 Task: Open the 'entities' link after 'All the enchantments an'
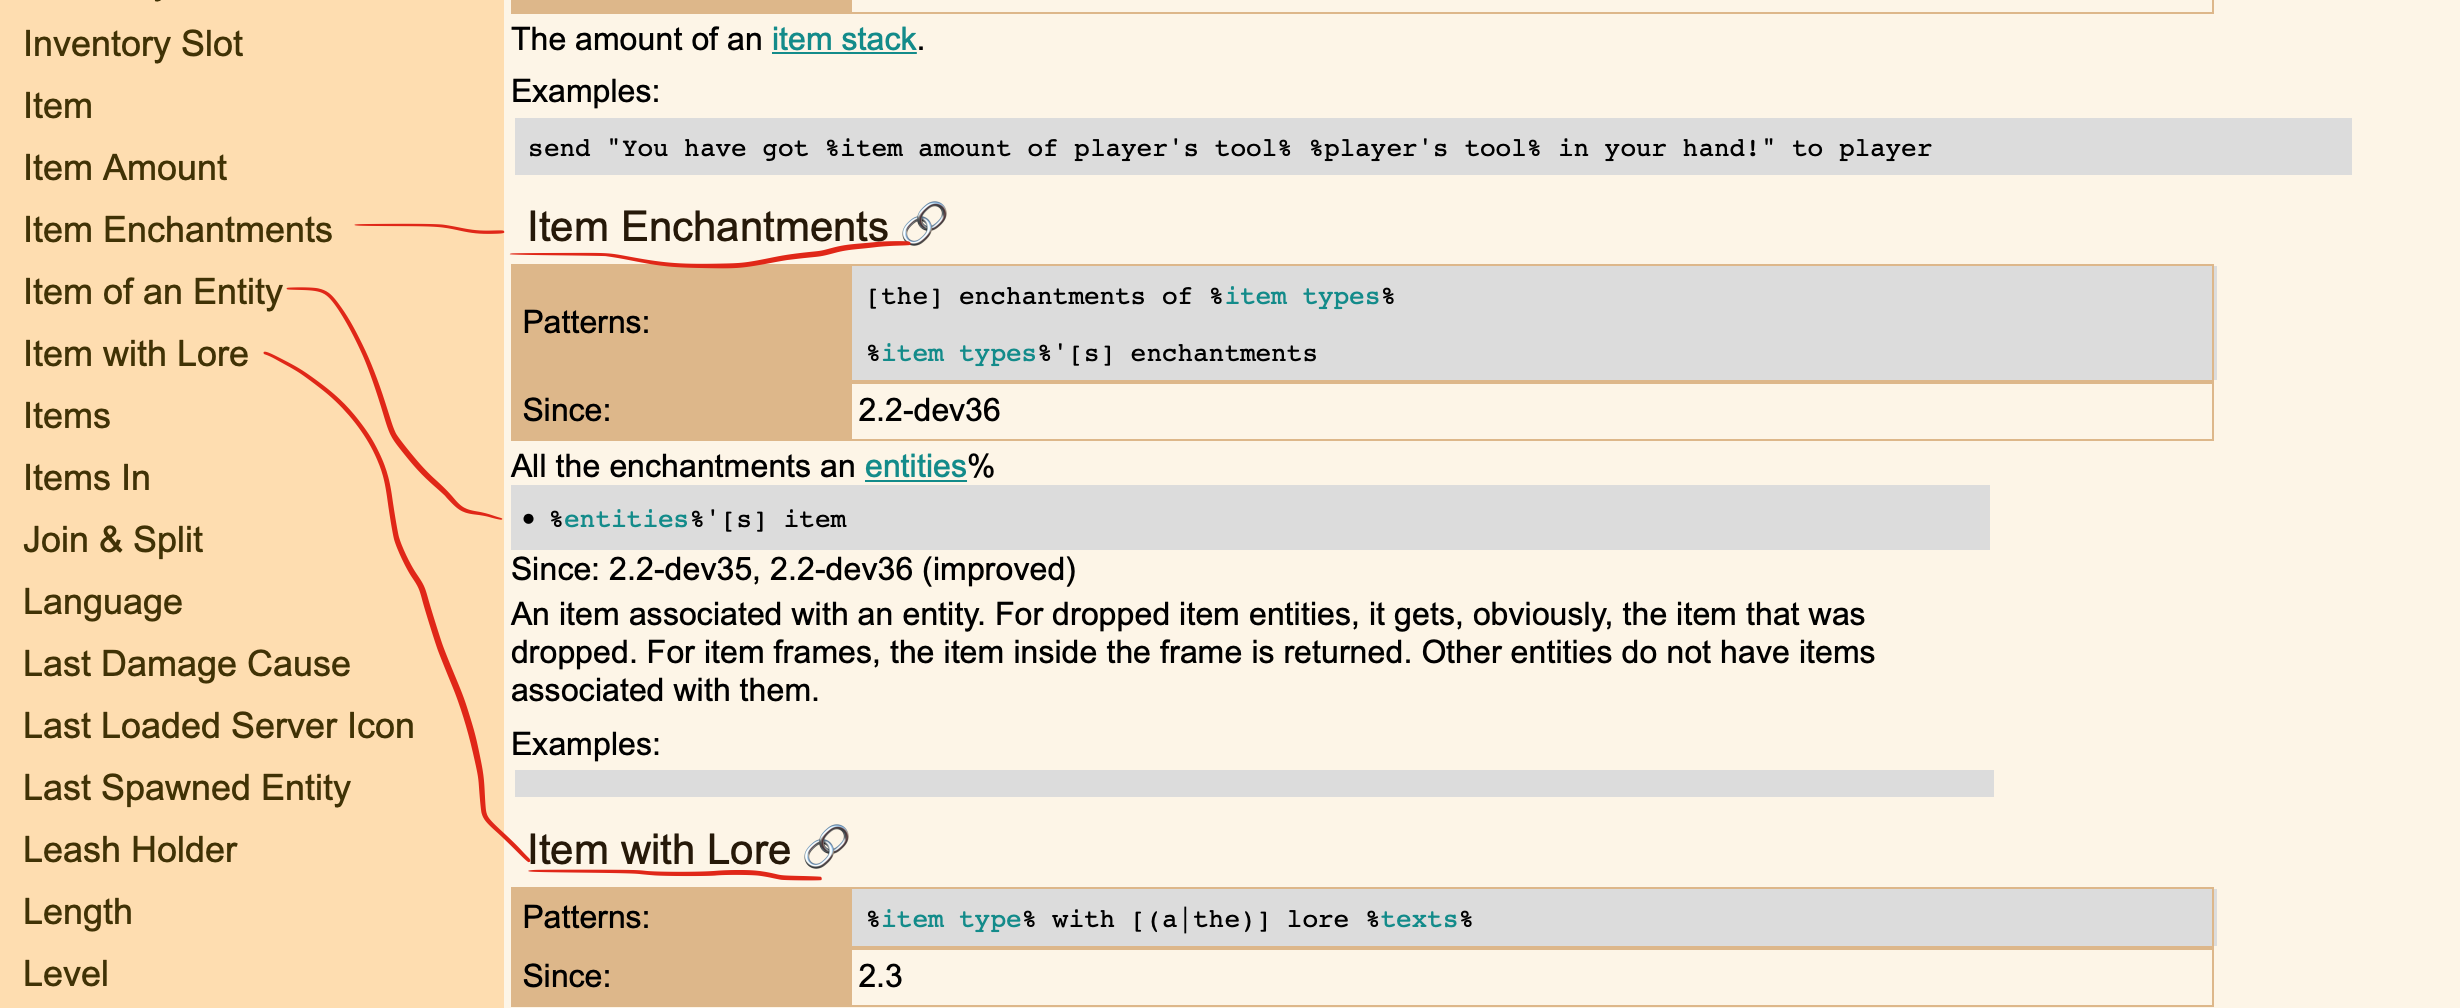[915, 466]
